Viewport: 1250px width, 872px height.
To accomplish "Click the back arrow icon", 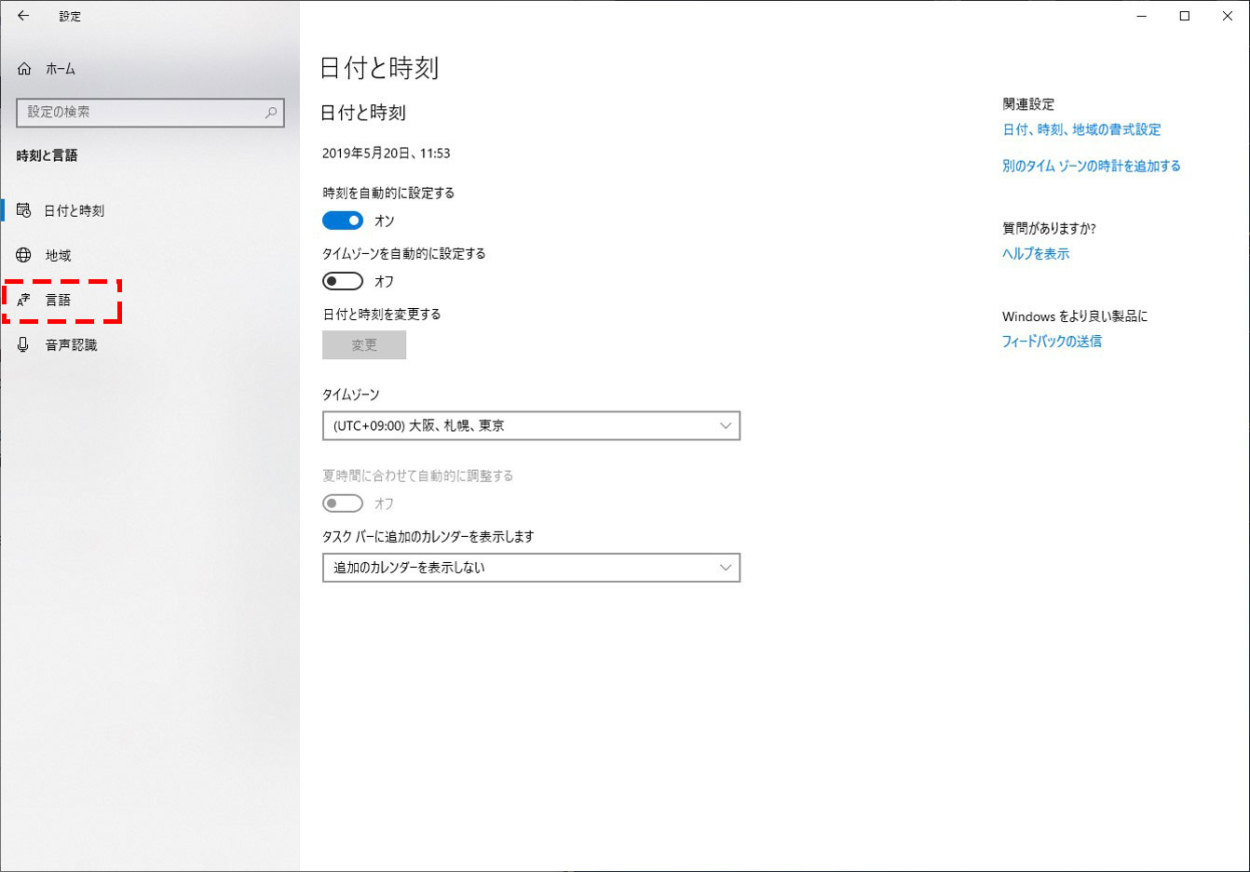I will pyautogui.click(x=24, y=16).
